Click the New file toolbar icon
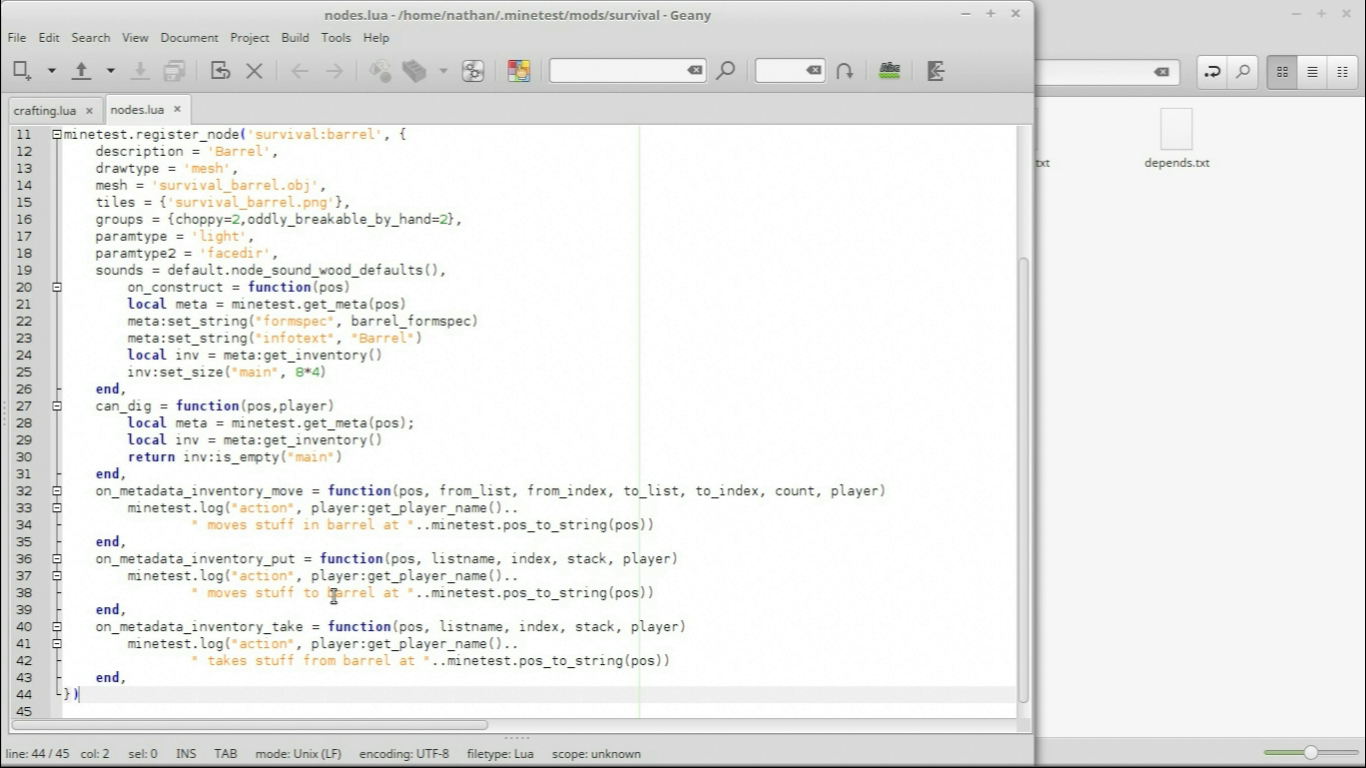This screenshot has height=768, width=1366. 21,71
